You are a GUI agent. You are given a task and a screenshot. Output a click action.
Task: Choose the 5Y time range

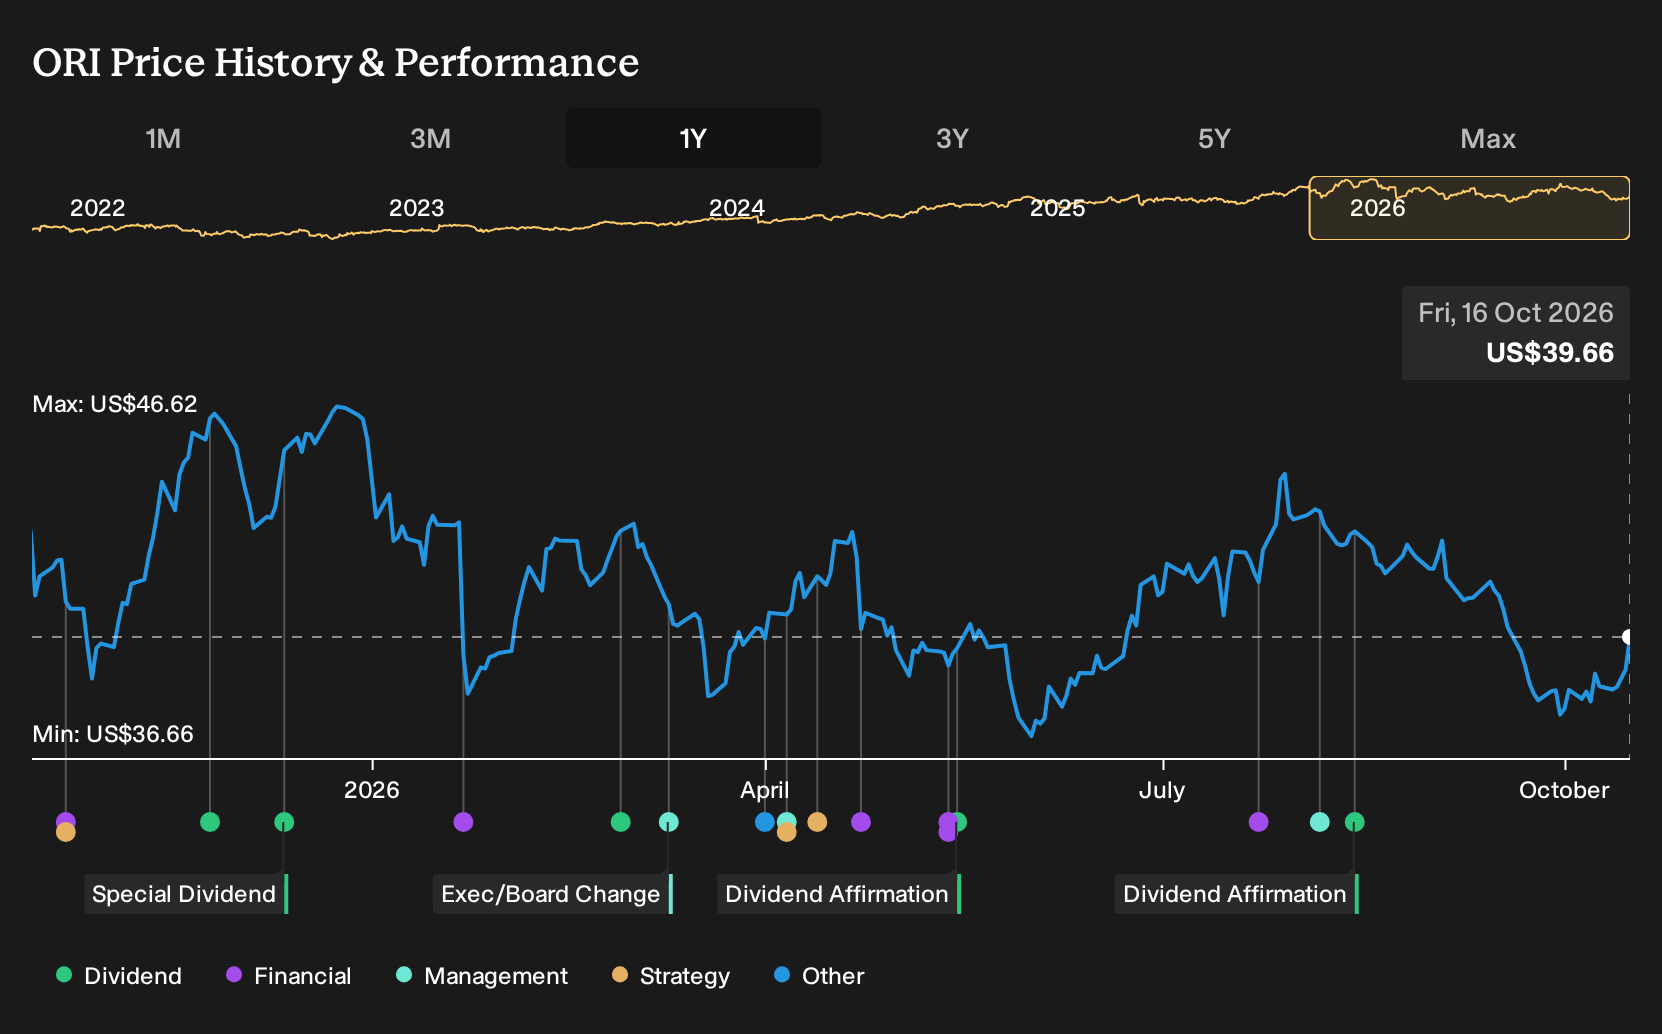[x=1214, y=138]
